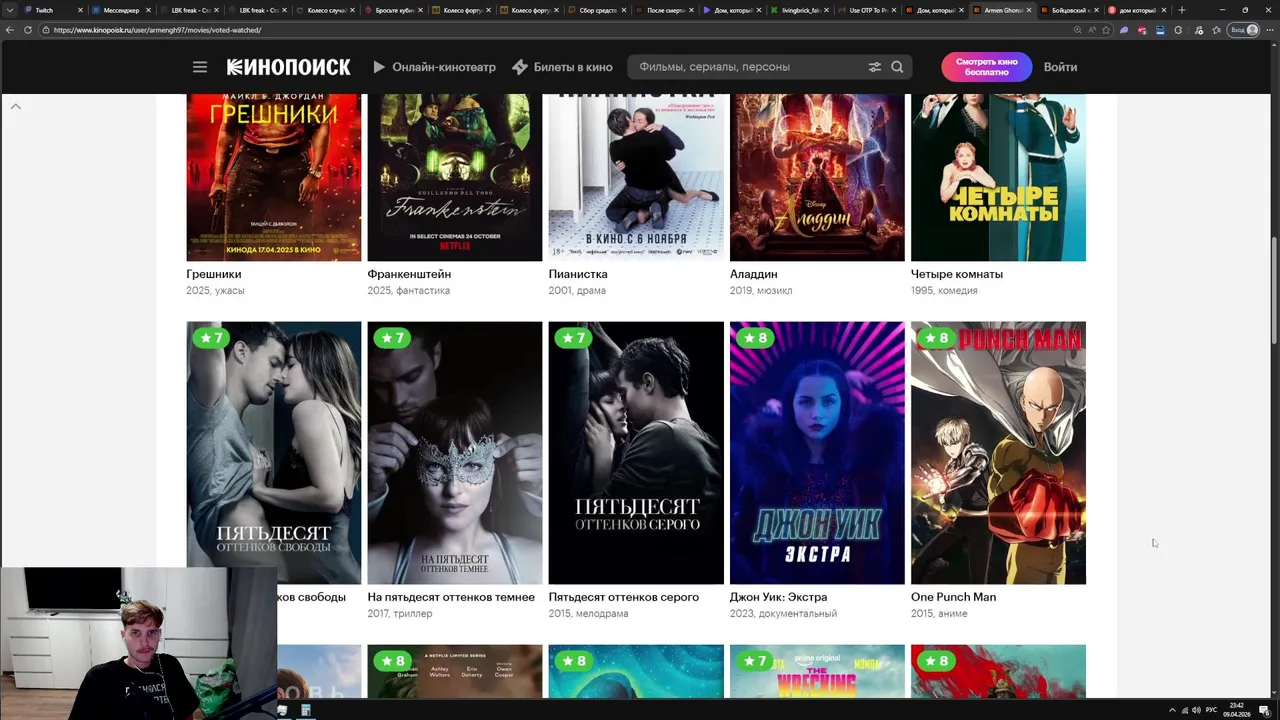The width and height of the screenshot is (1280, 720).
Task: Click zoom magnifier icon in address bar
Action: [x=1077, y=30]
